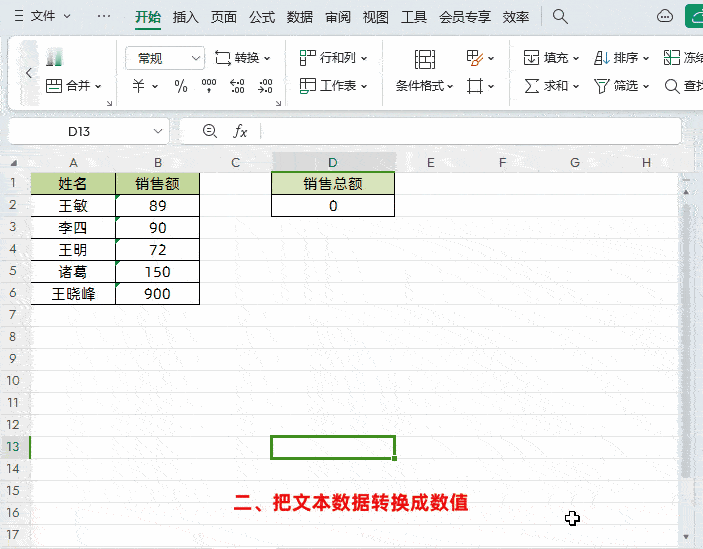The height and width of the screenshot is (549, 703).
Task: Open the Name Box dropdown arrow
Action: (158, 131)
